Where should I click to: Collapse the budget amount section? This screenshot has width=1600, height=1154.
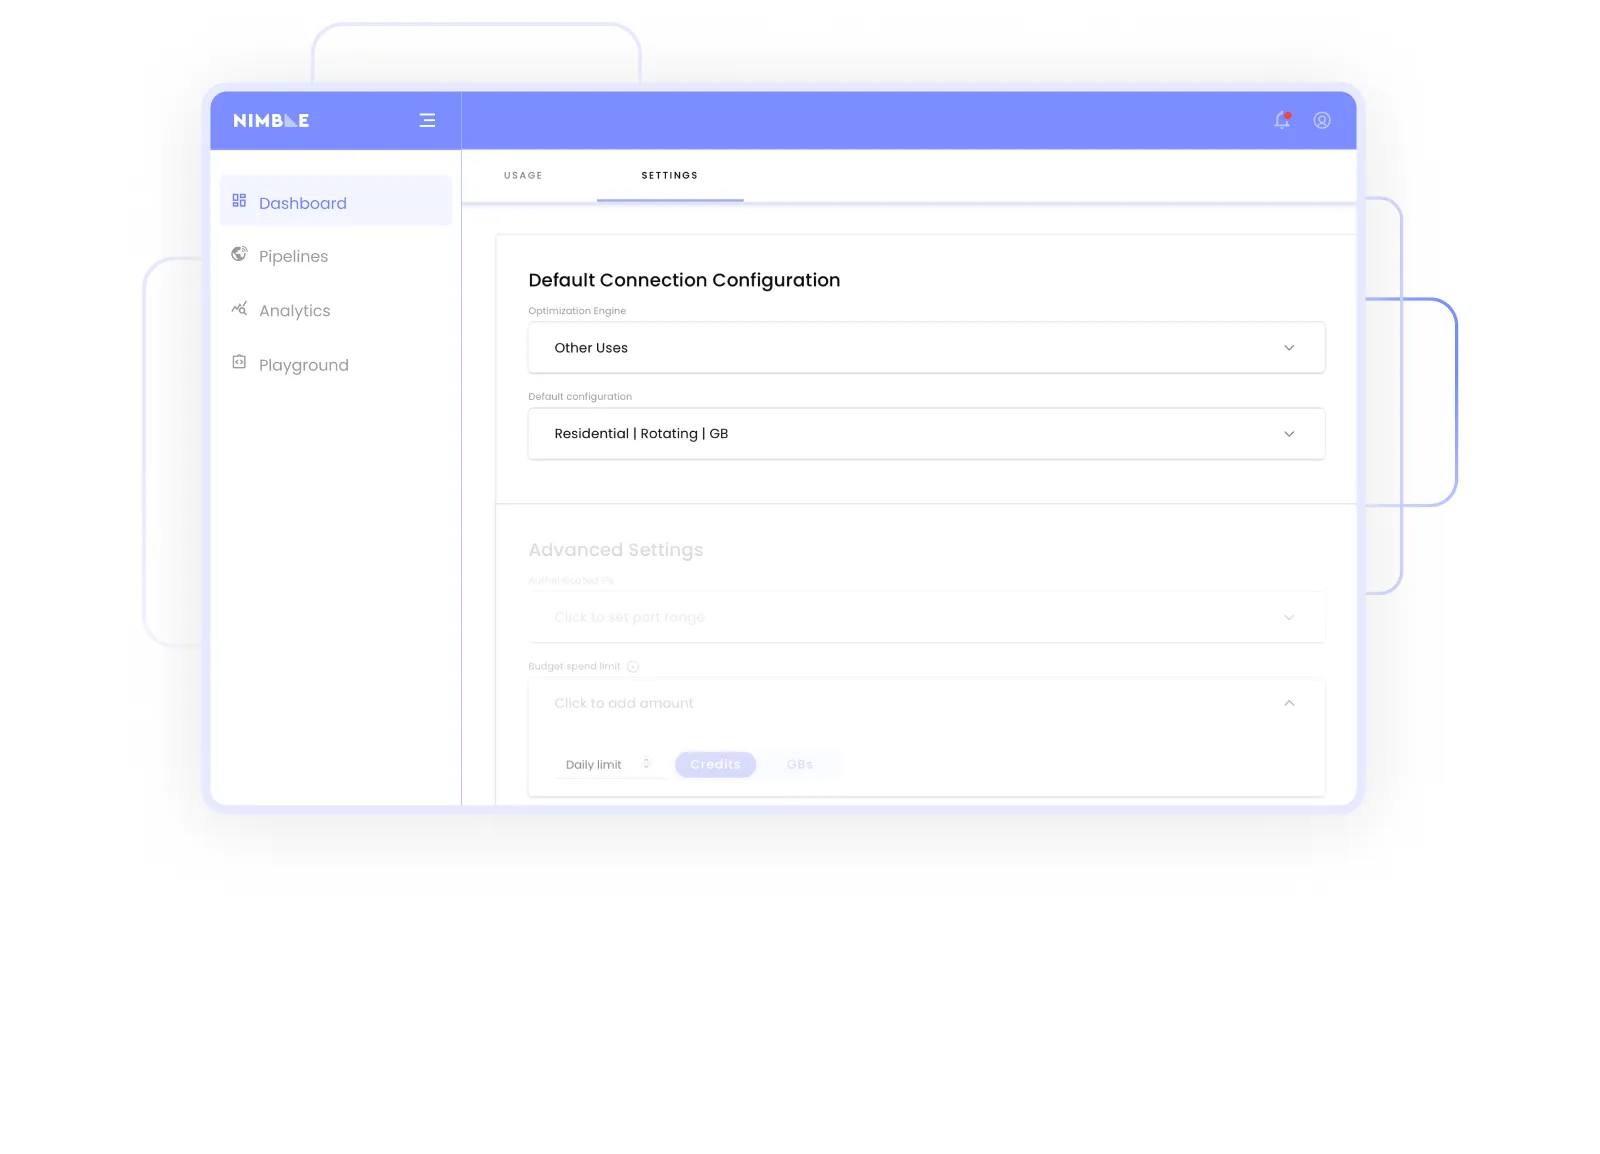click(1288, 703)
